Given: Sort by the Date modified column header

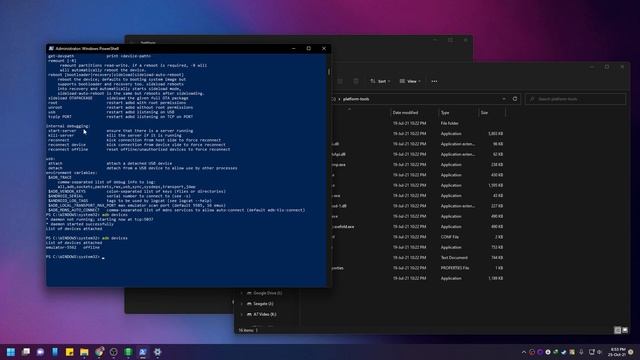Looking at the screenshot, I should (x=413, y=113).
